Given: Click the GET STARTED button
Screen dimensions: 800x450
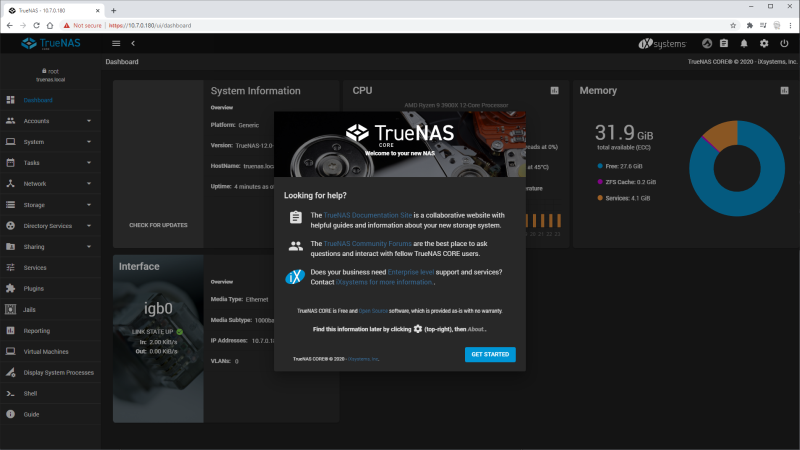Looking at the screenshot, I should click(490, 354).
